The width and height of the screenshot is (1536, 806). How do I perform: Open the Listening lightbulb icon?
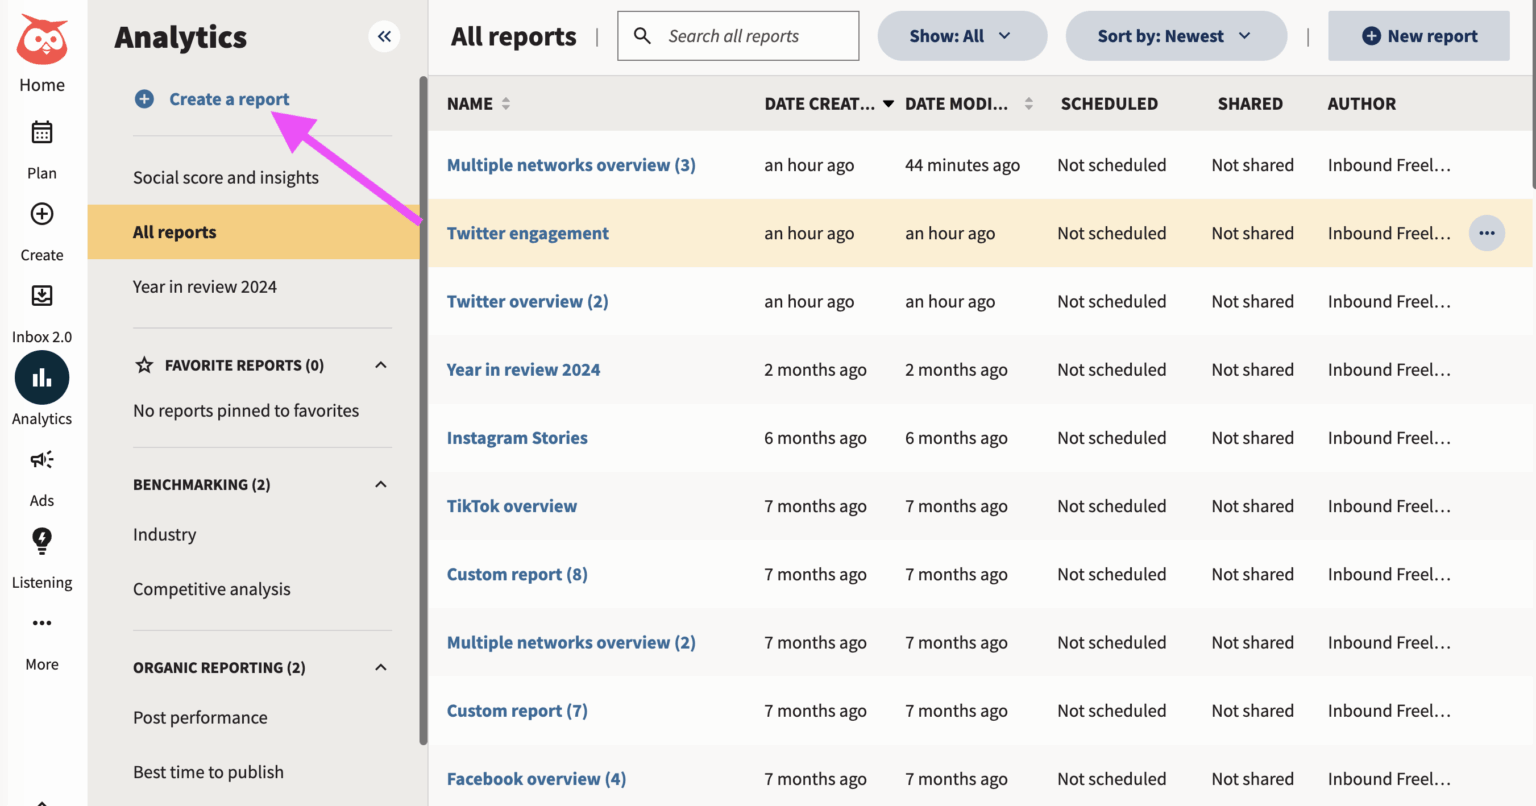42,541
